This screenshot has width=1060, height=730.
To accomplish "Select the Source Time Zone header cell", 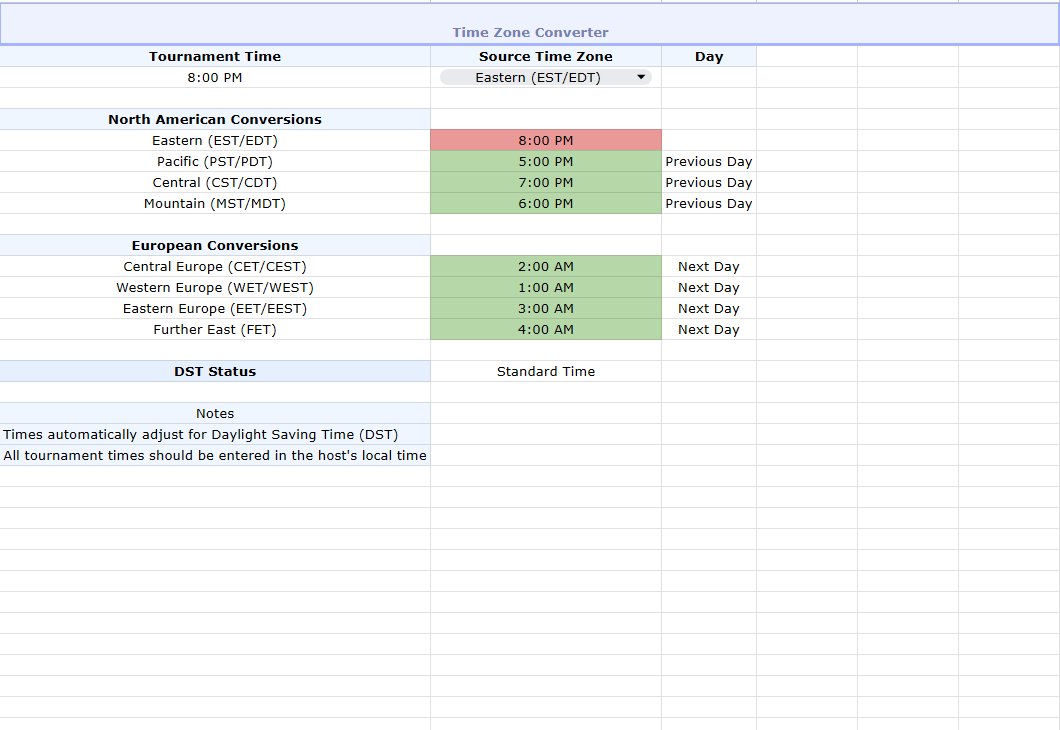I will 546,56.
